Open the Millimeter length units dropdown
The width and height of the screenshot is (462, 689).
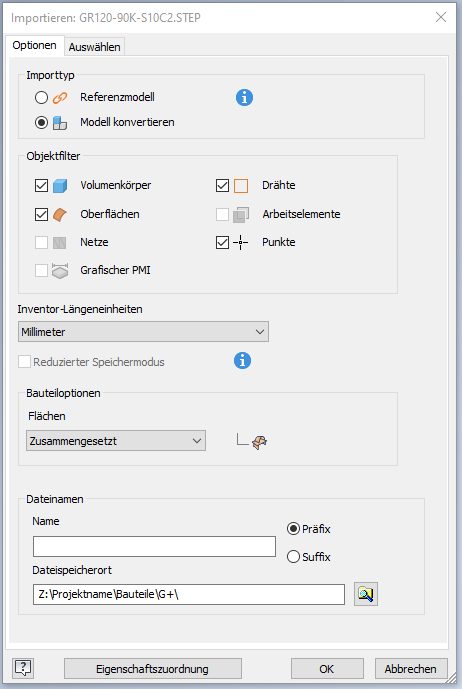pyautogui.click(x=143, y=332)
